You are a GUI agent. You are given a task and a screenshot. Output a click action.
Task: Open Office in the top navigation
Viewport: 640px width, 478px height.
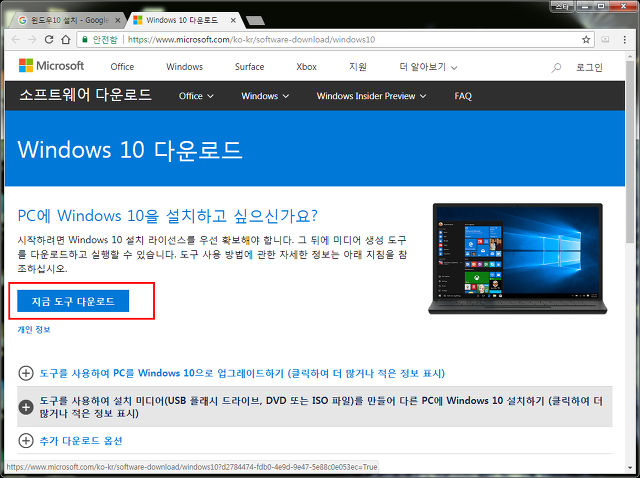(122, 67)
